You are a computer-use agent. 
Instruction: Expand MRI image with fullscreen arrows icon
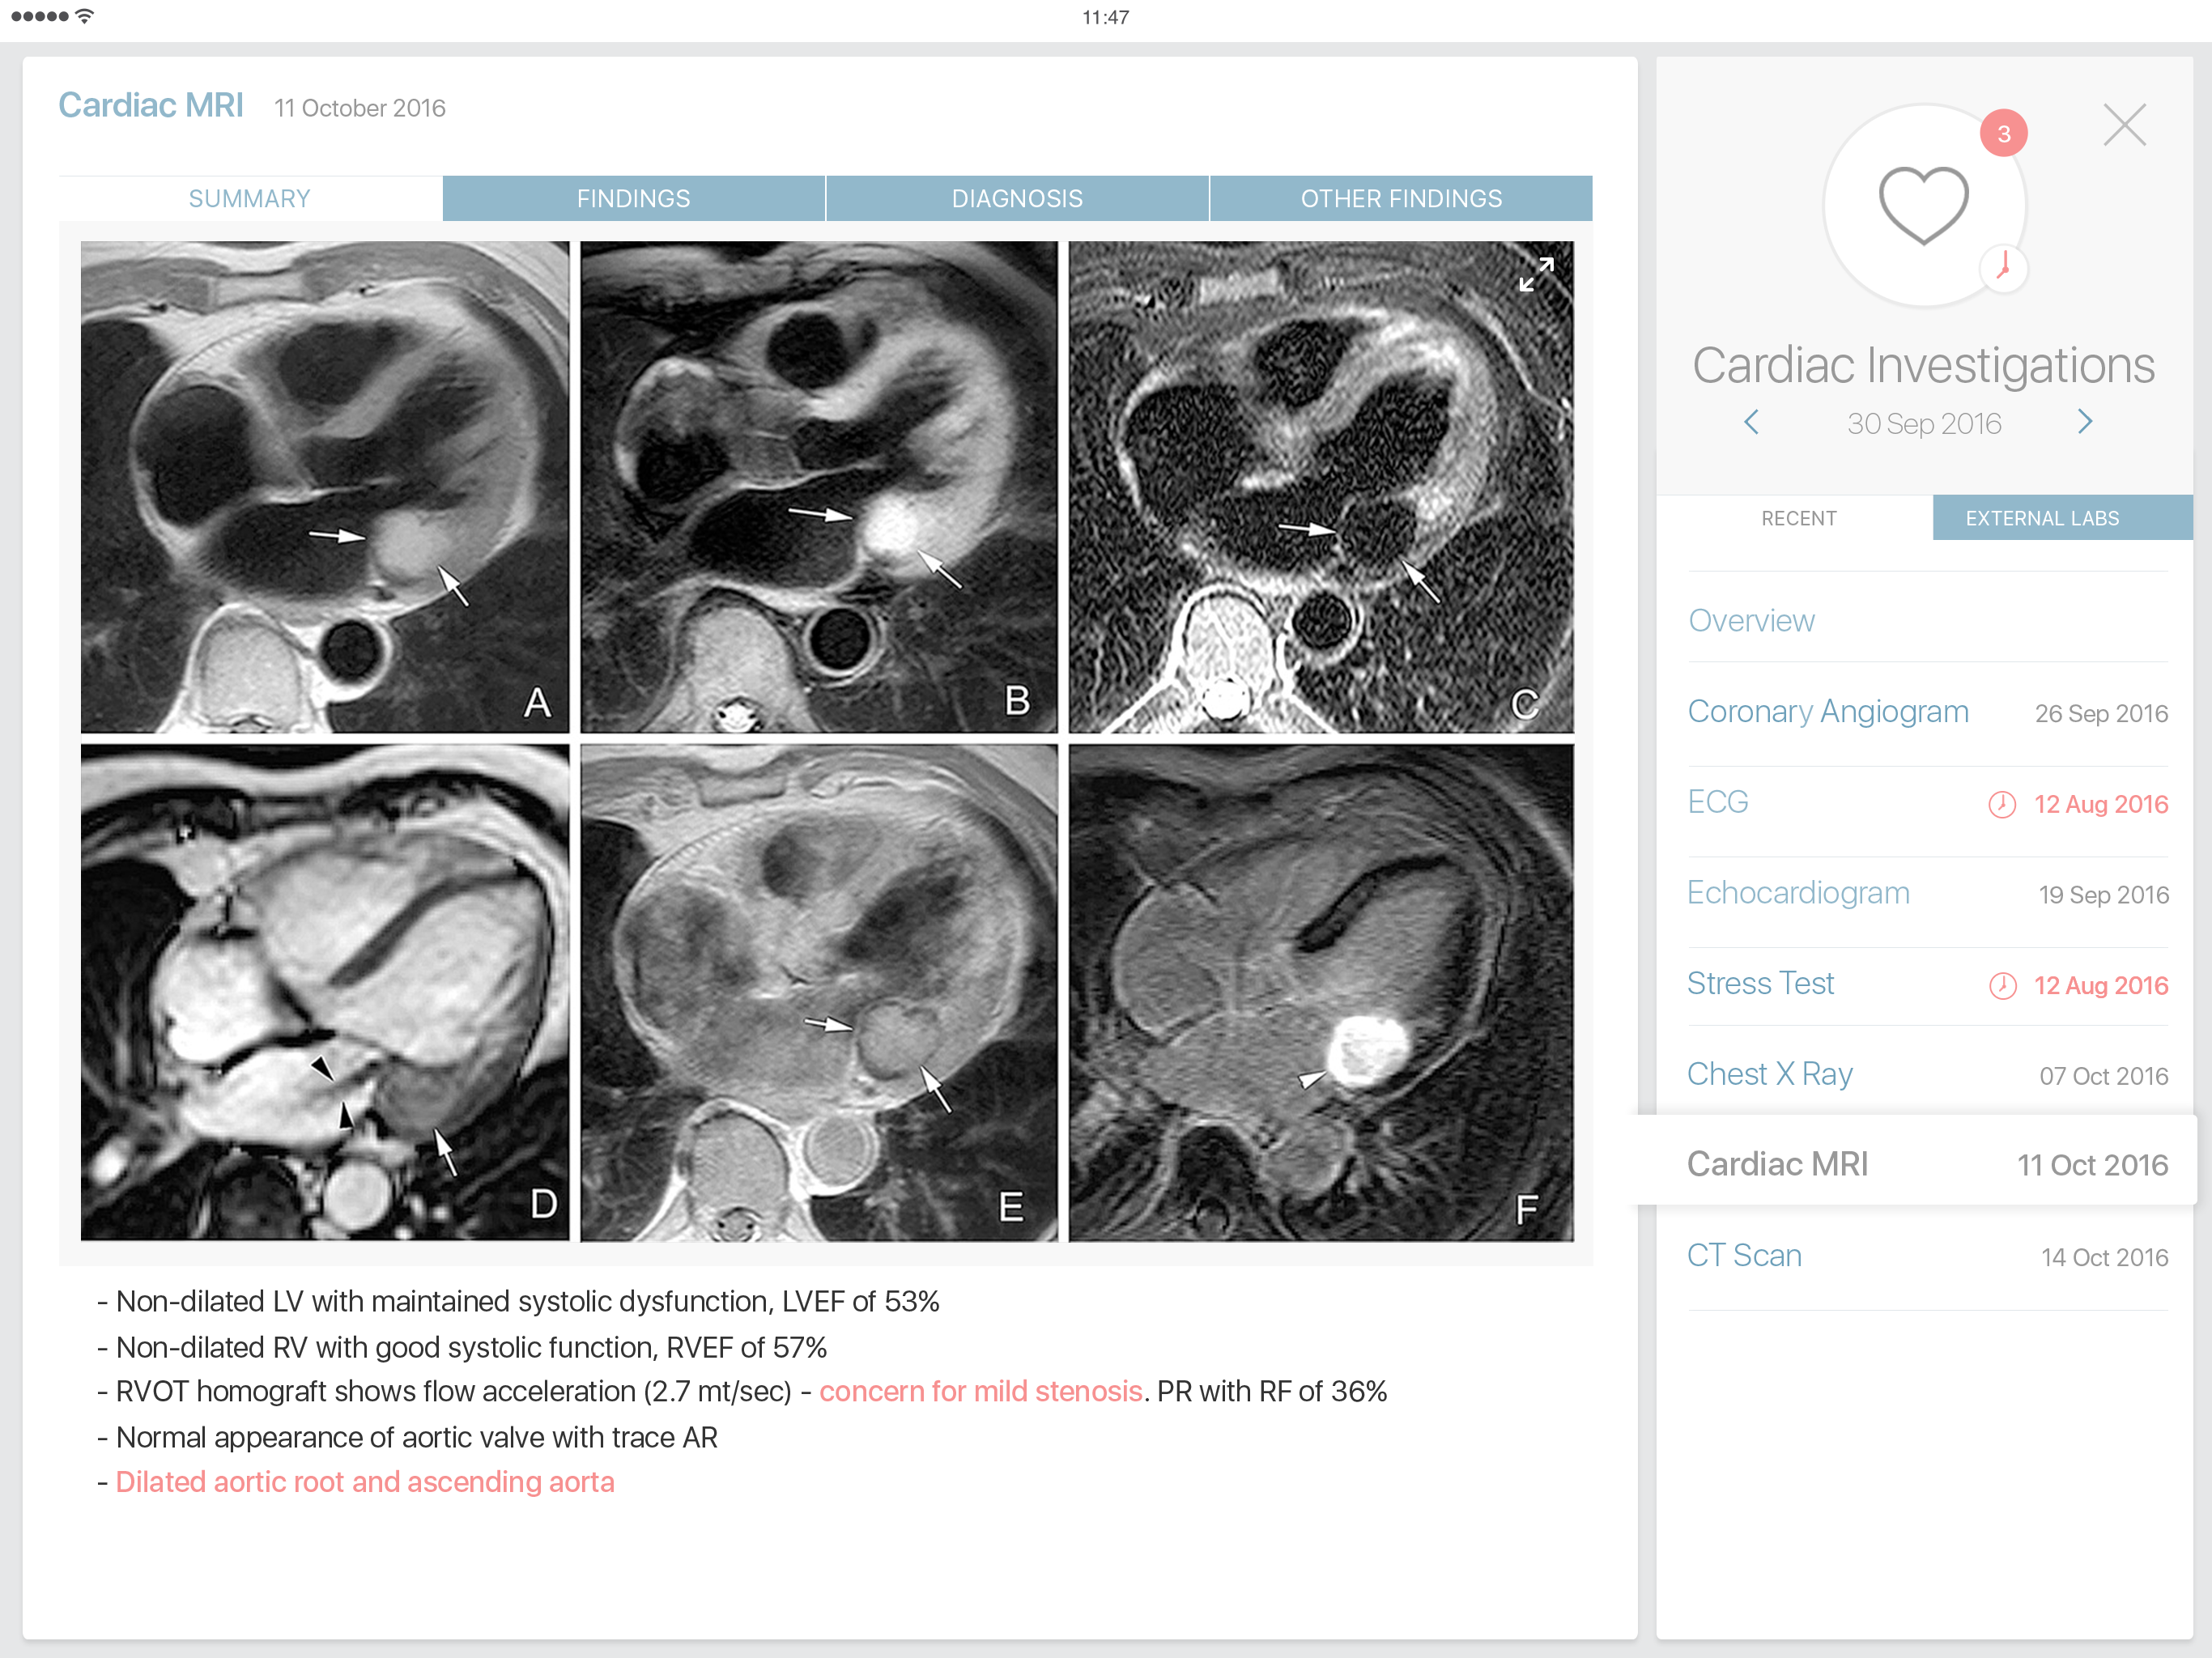(x=1535, y=274)
